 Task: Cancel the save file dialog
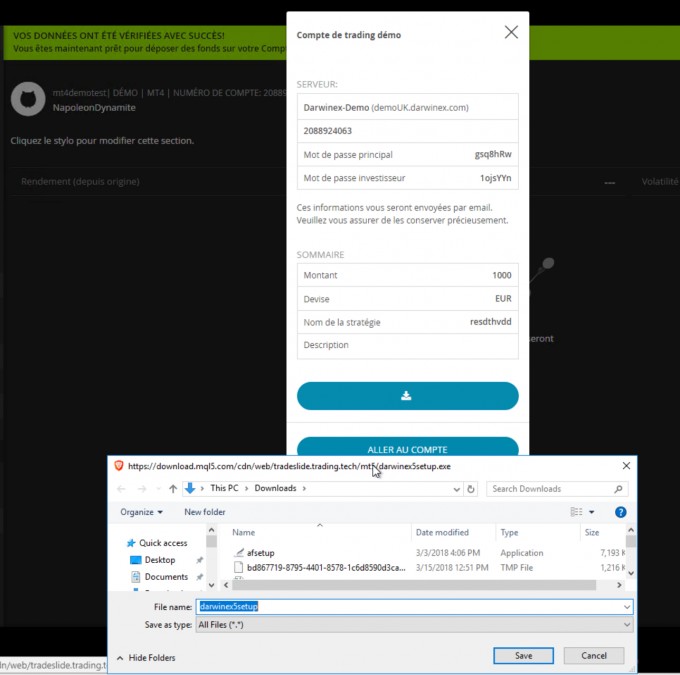tap(594, 655)
